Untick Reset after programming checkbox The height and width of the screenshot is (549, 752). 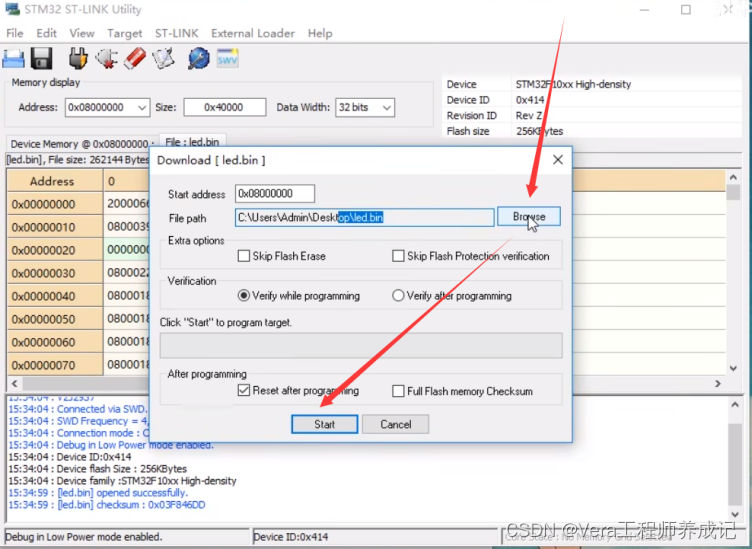[x=244, y=390]
